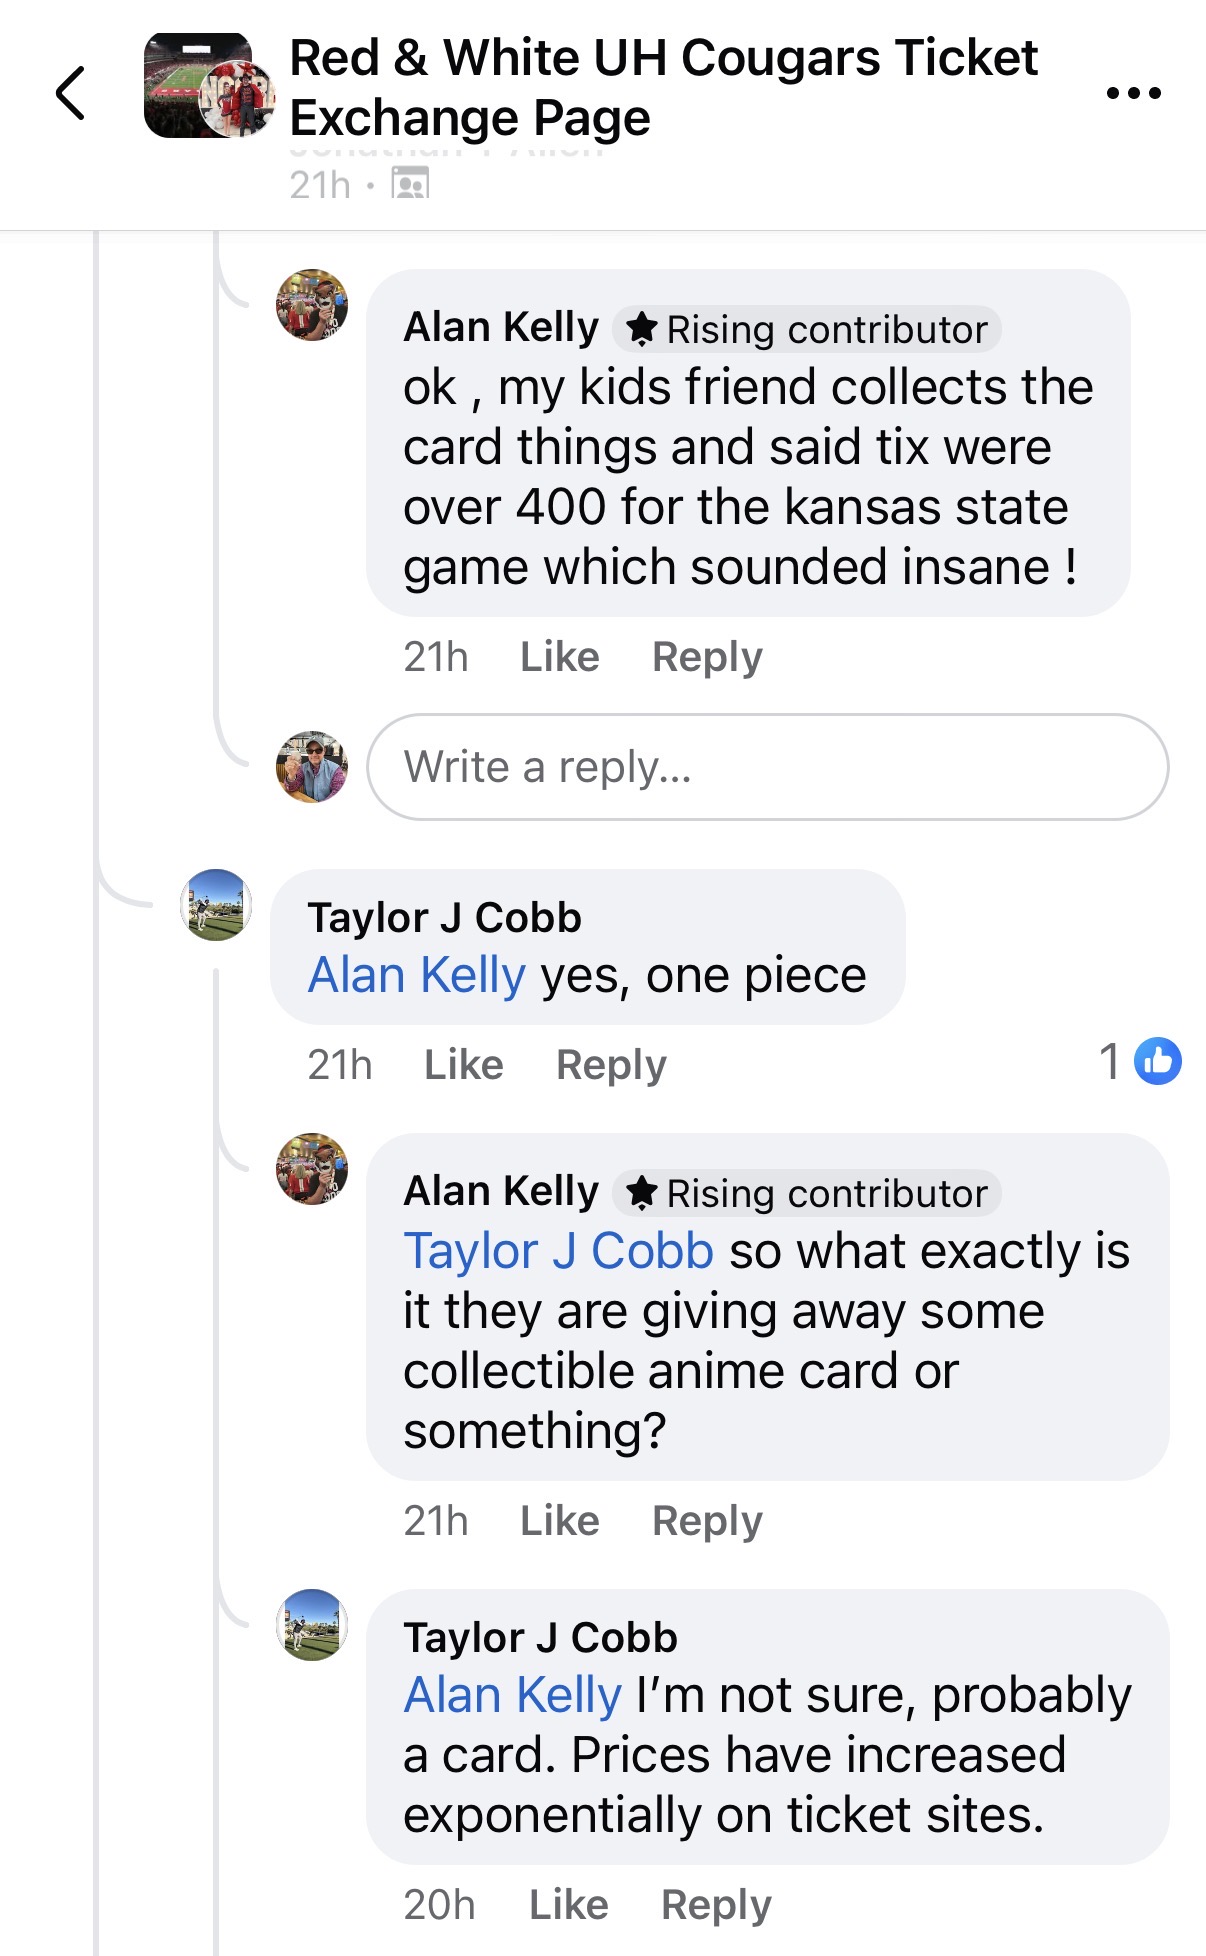This screenshot has height=1956, width=1206.
Task: Tap the back arrow icon
Action: click(x=70, y=93)
